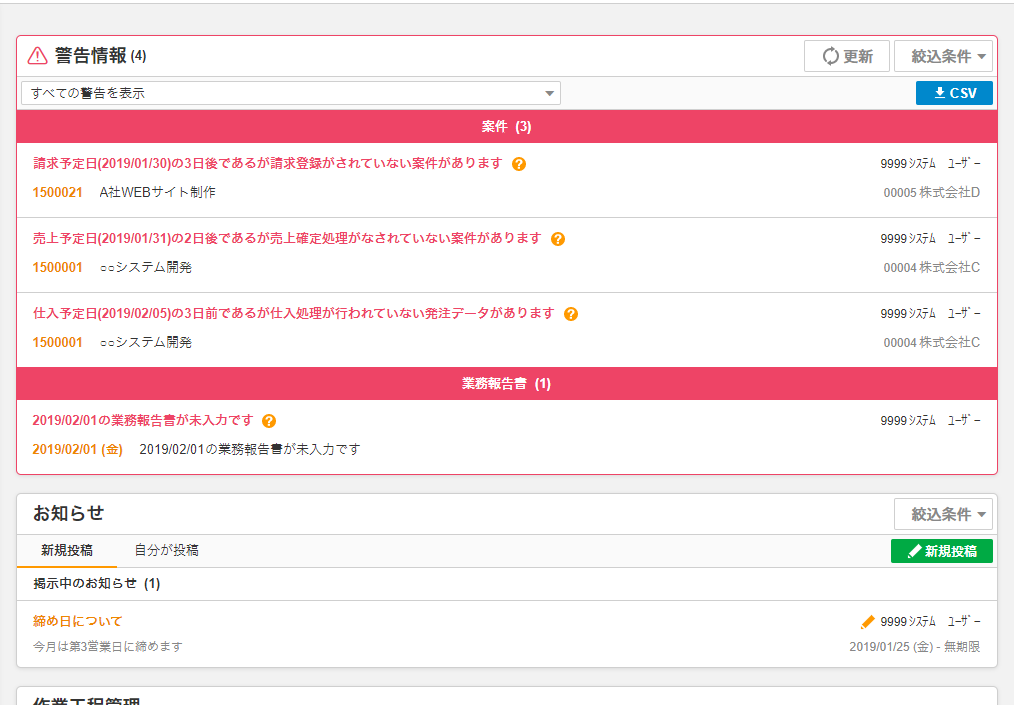The width and height of the screenshot is (1014, 705).
Task: Open 1500001 link under 仕入予定日 warning
Action: coord(58,342)
